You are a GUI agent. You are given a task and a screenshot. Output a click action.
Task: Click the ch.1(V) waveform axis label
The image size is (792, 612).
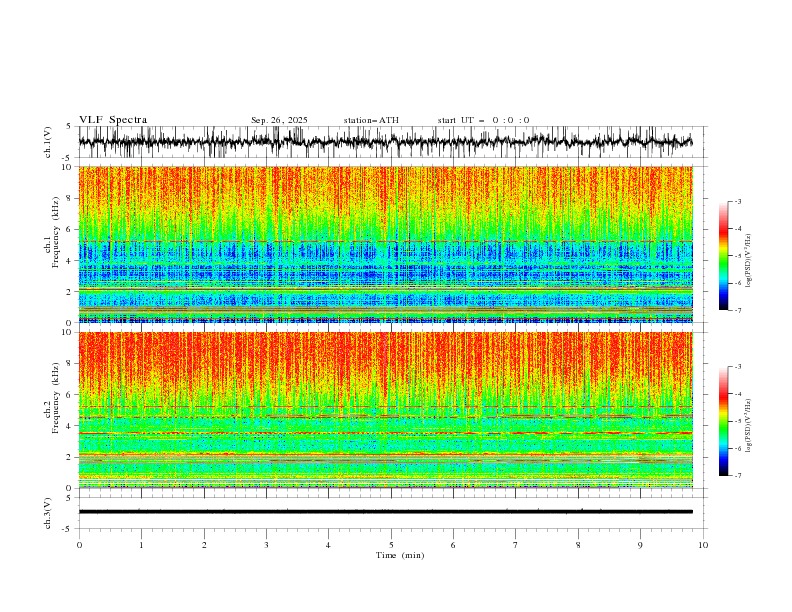coord(48,142)
